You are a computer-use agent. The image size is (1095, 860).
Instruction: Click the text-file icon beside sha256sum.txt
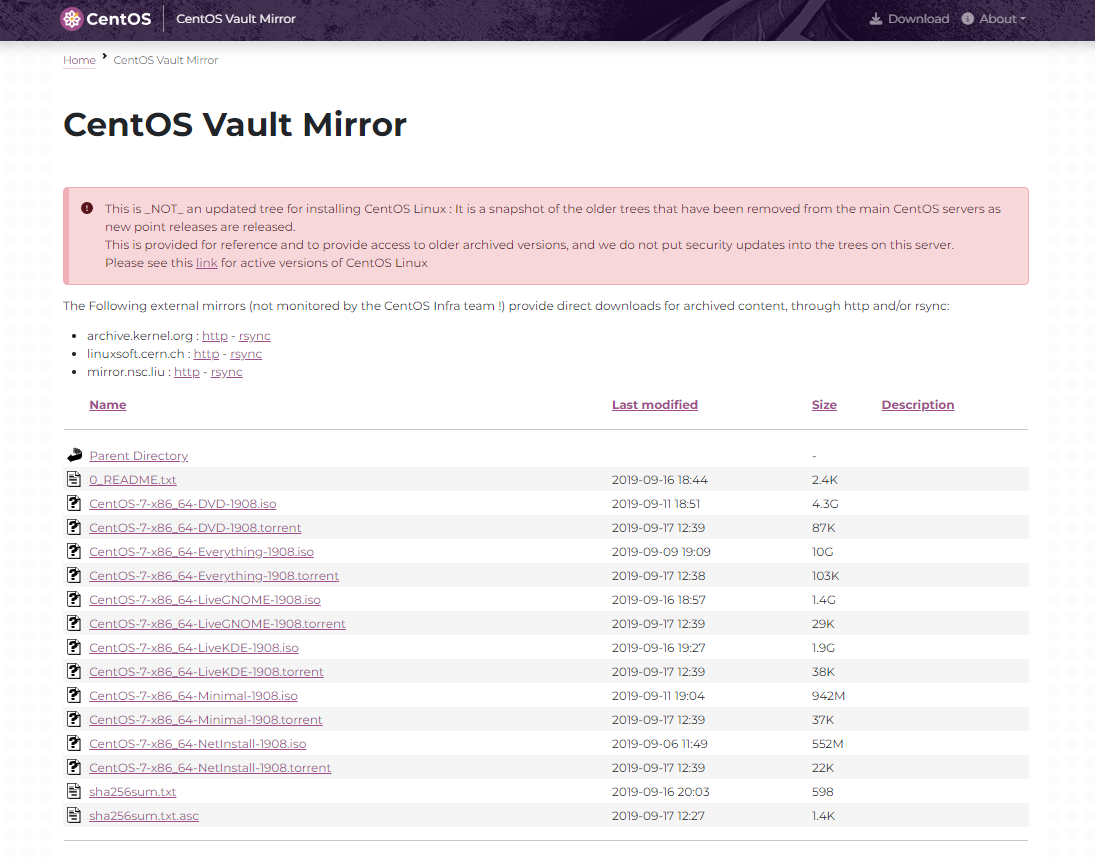74,791
